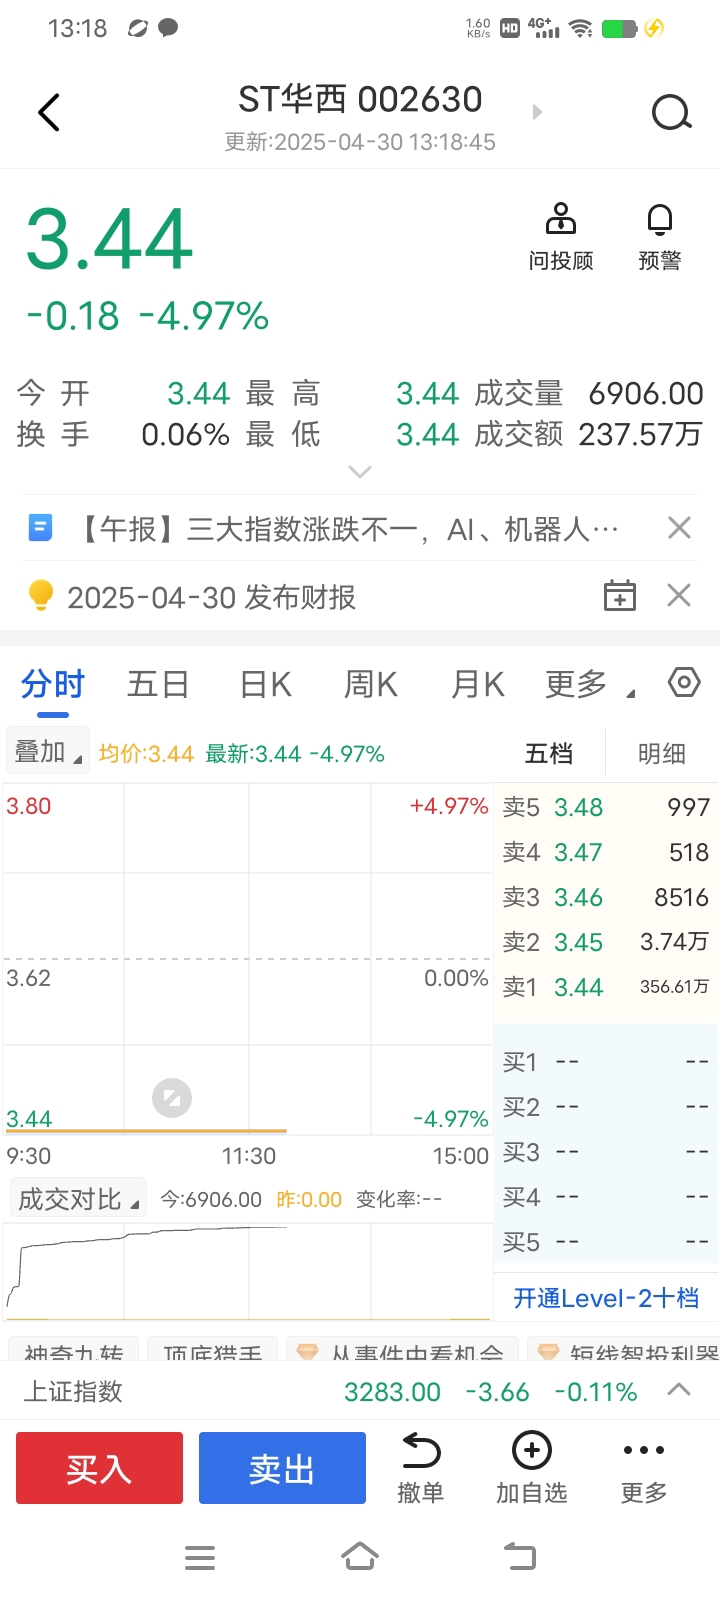This screenshot has width=720, height=1600.
Task: Dismiss the 发布财报 reminder
Action: [679, 596]
